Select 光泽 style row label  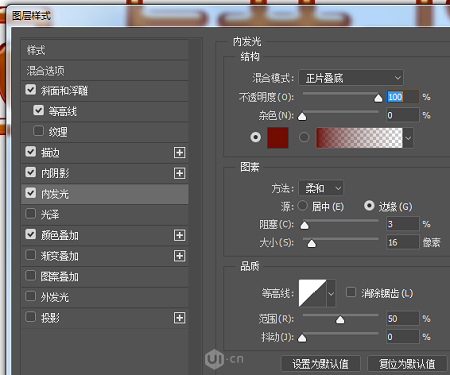pos(50,215)
